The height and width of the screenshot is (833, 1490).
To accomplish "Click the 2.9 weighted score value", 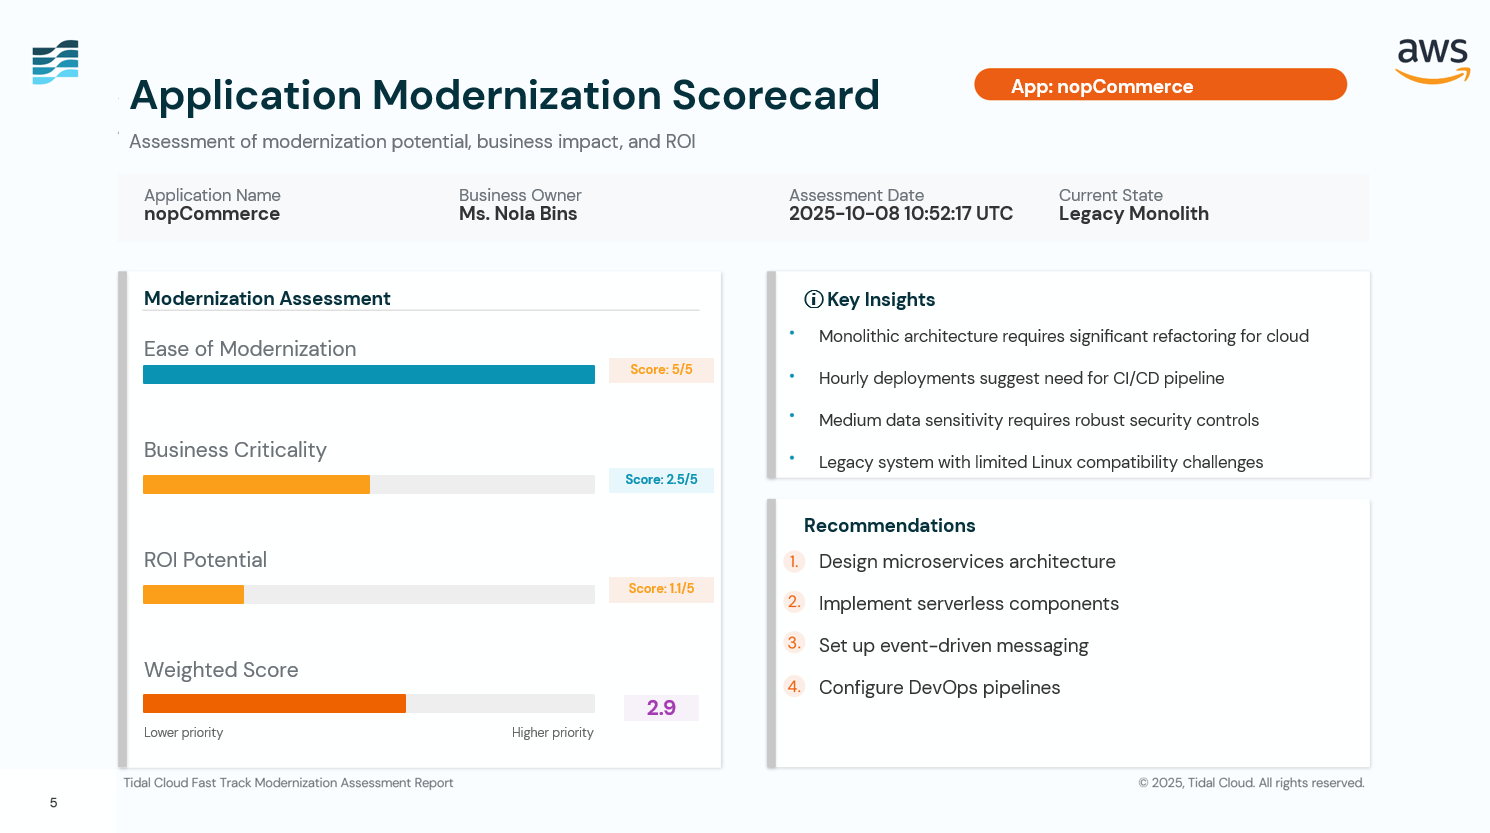I will click(661, 708).
